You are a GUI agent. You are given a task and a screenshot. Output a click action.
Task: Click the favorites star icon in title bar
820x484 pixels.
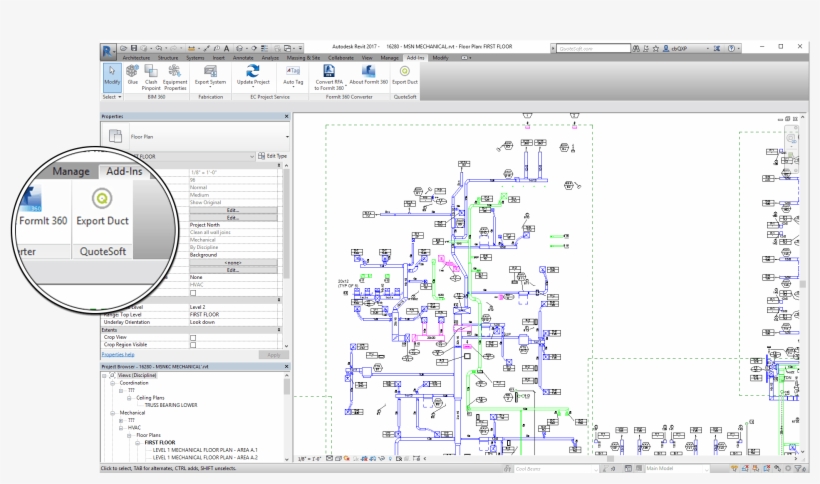(x=656, y=48)
